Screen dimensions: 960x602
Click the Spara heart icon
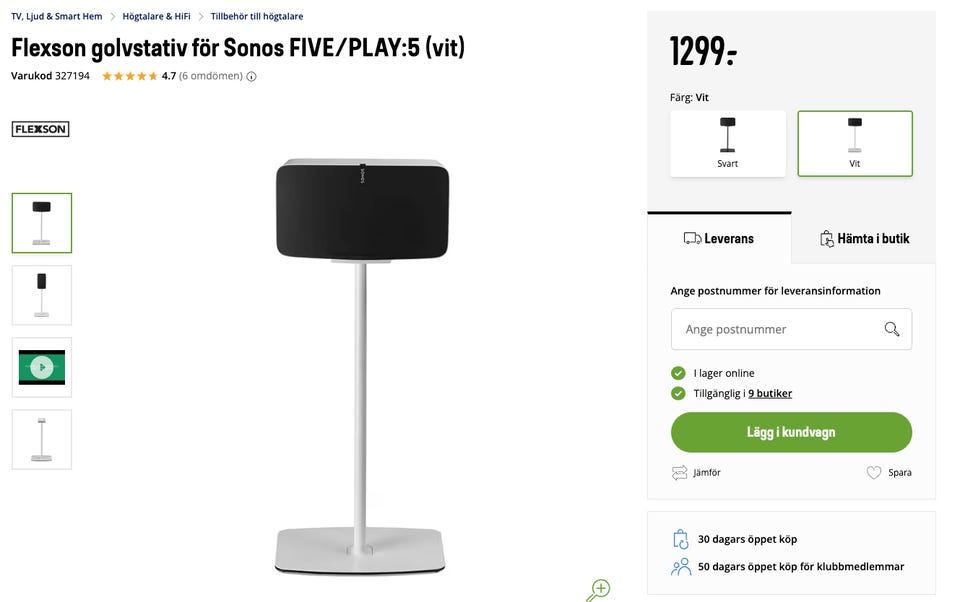874,472
